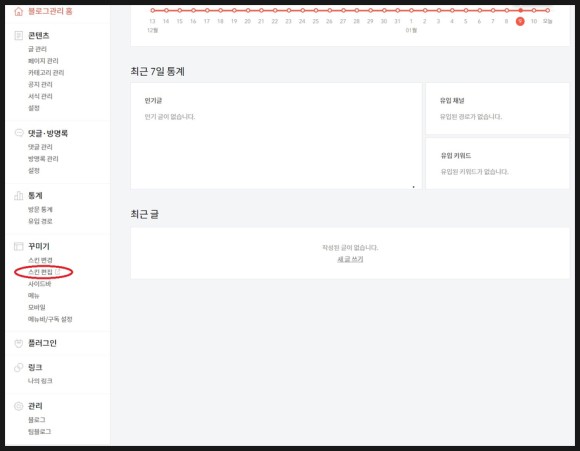Click the 작성된 글이 없습니다 message
The width and height of the screenshot is (580, 451).
pyautogui.click(x=350, y=248)
